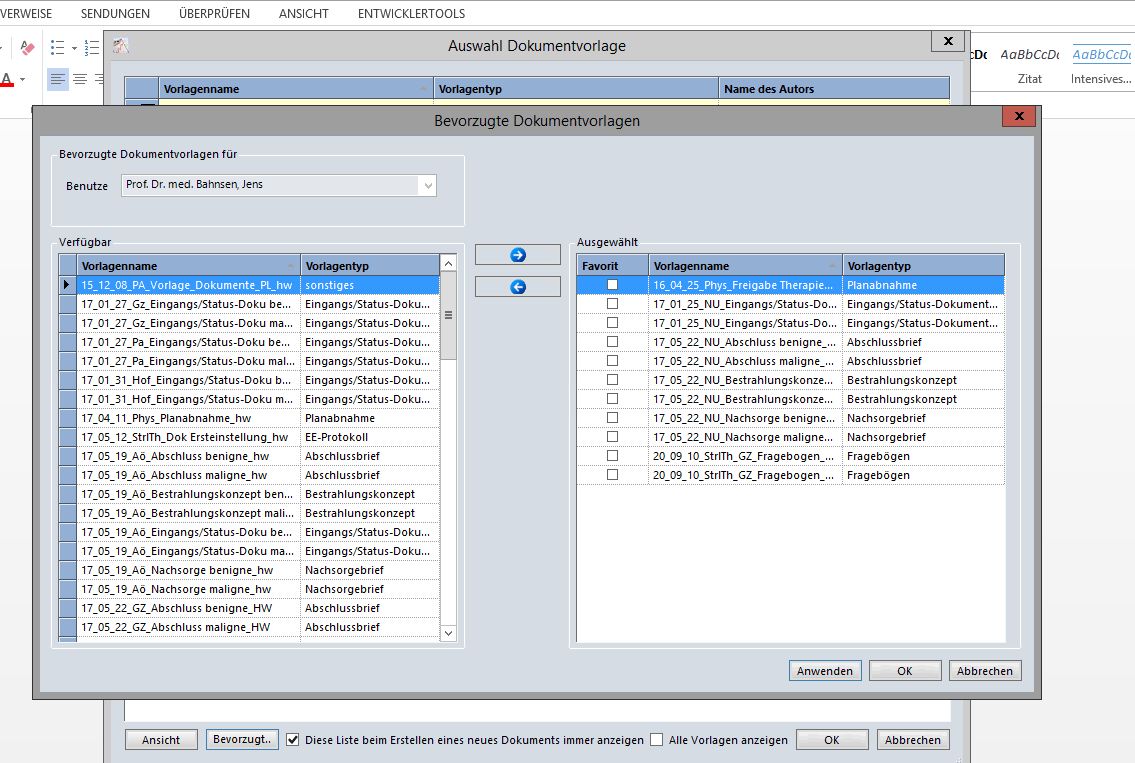Screen dimensions: 1135x763
Task: Click the blue right-arrow add button
Action: point(517,255)
